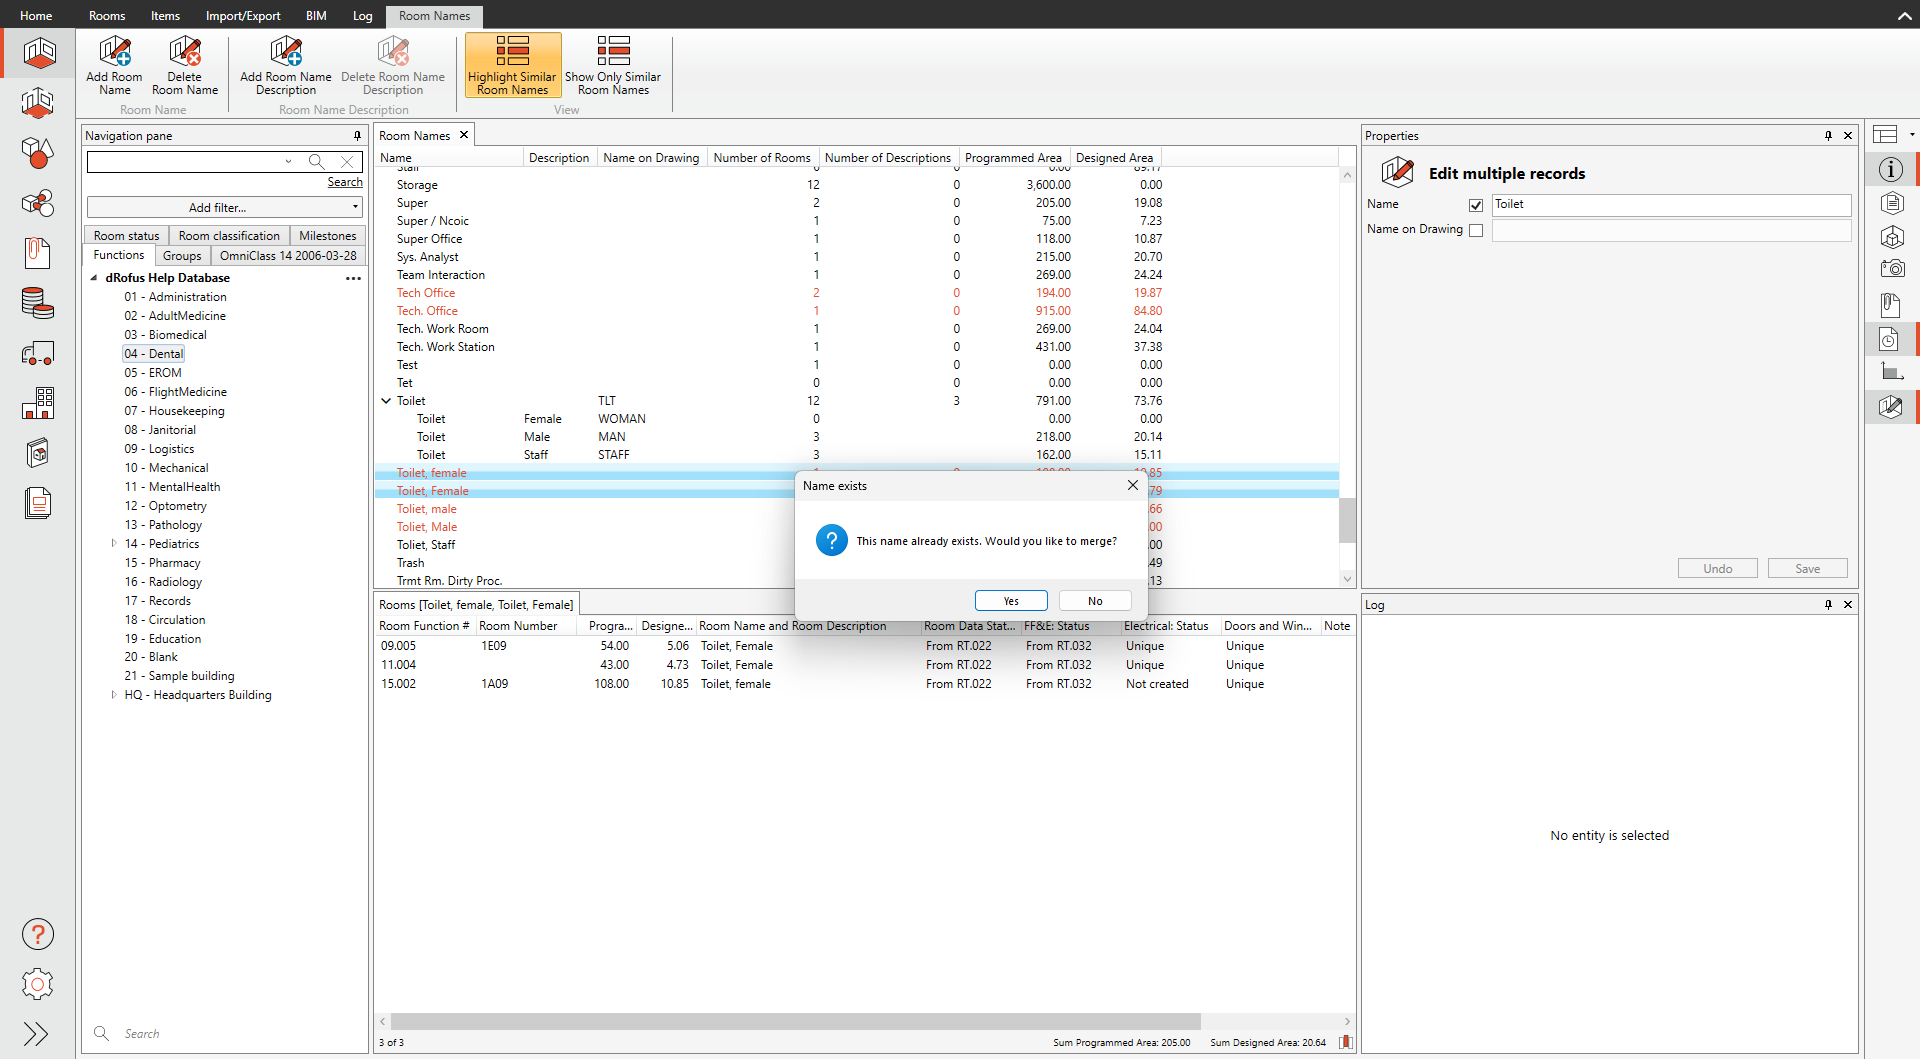1920x1059 pixels.
Task: Open the Import/Export menu
Action: [x=243, y=16]
